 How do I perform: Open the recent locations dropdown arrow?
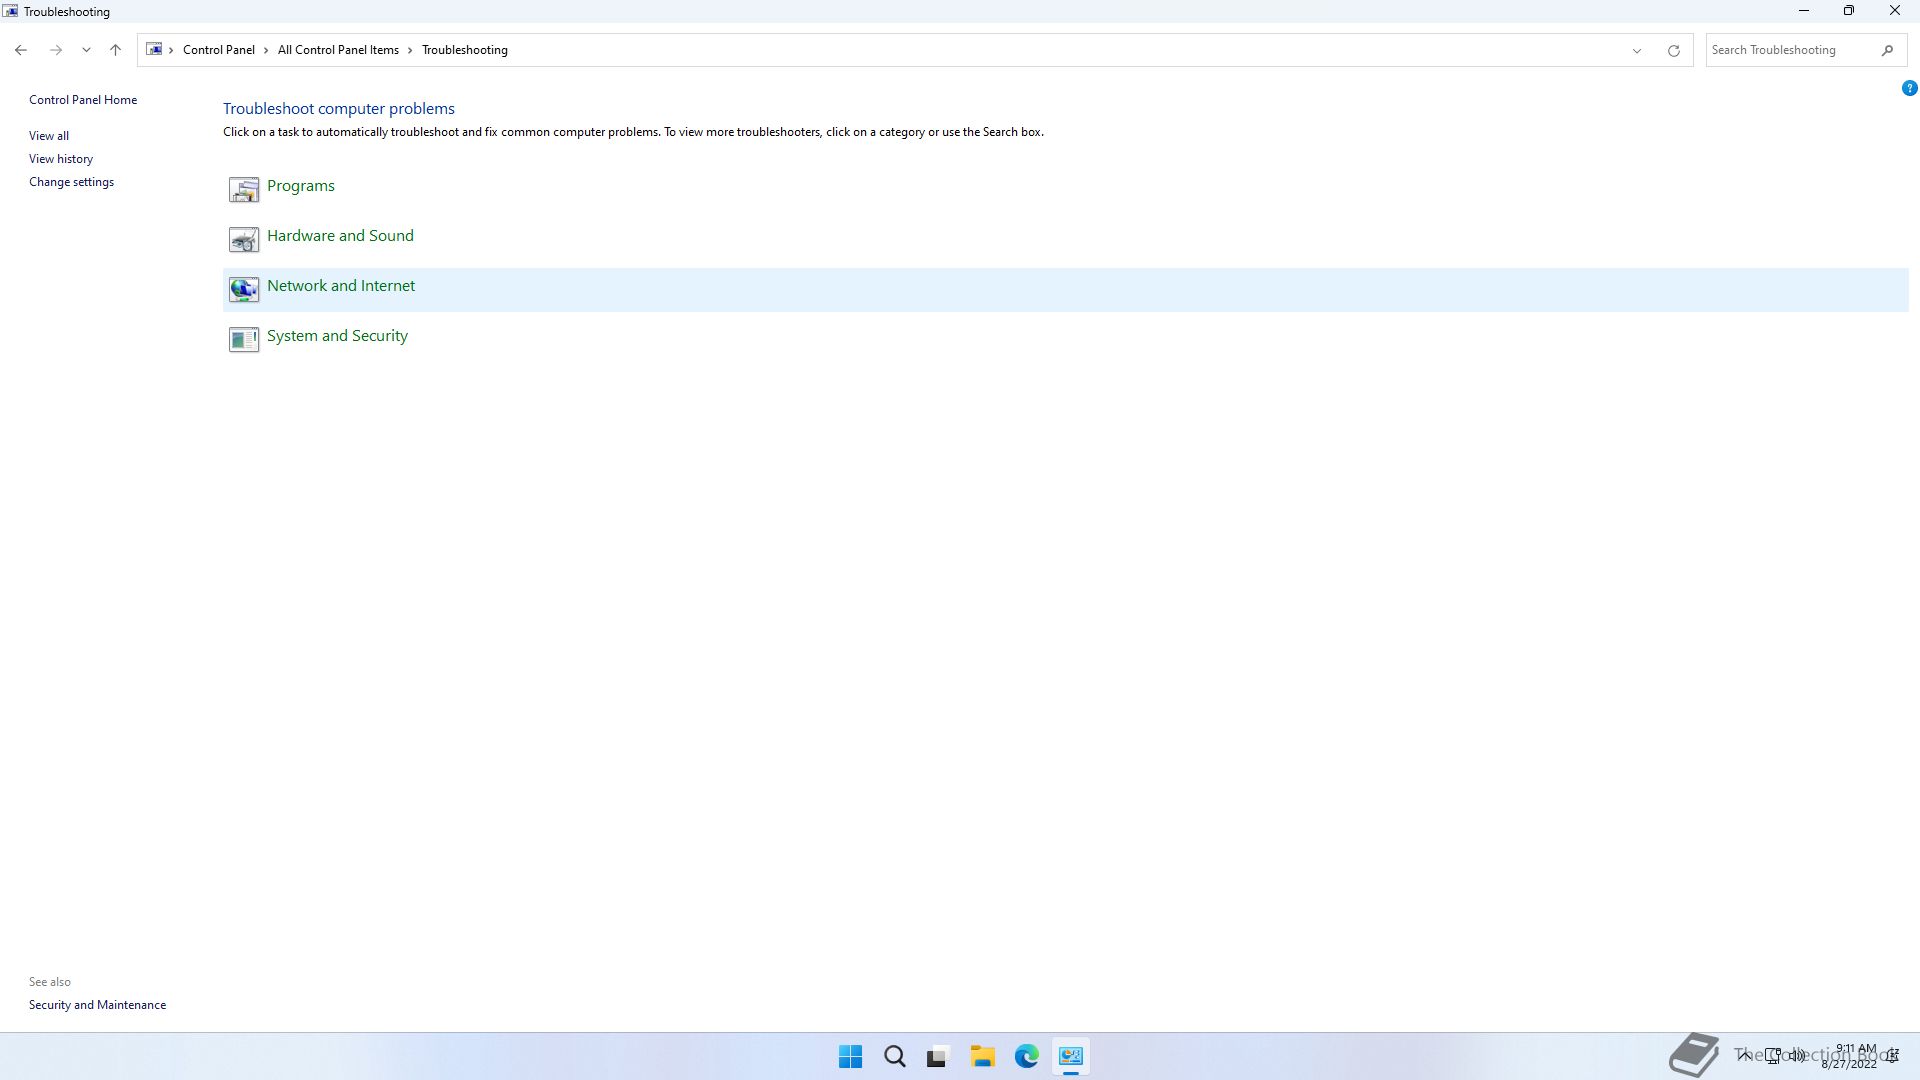[x=86, y=50]
